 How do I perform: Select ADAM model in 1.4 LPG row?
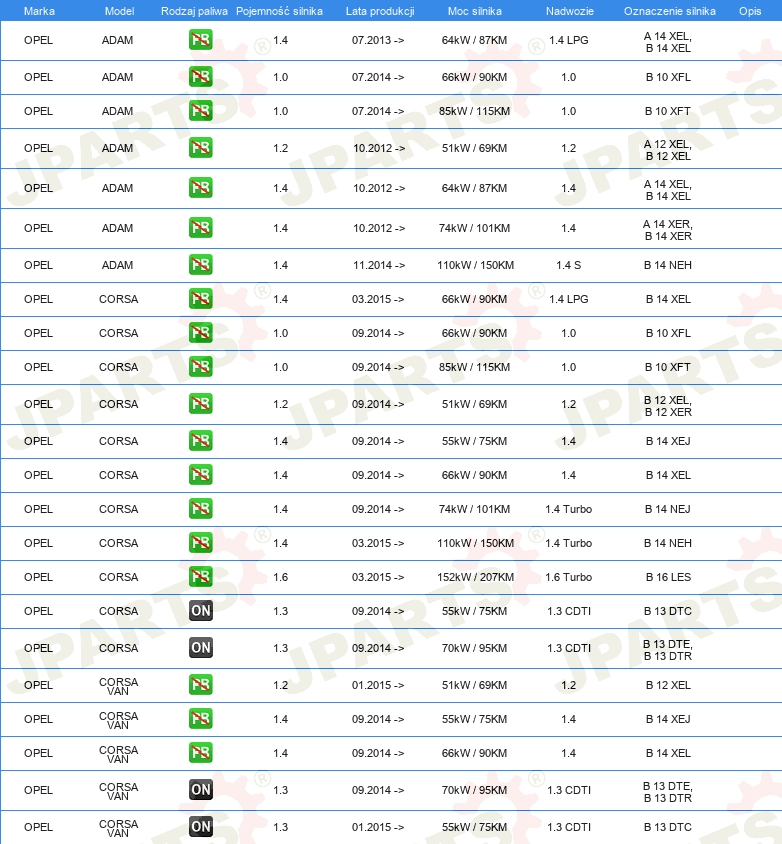click(117, 40)
